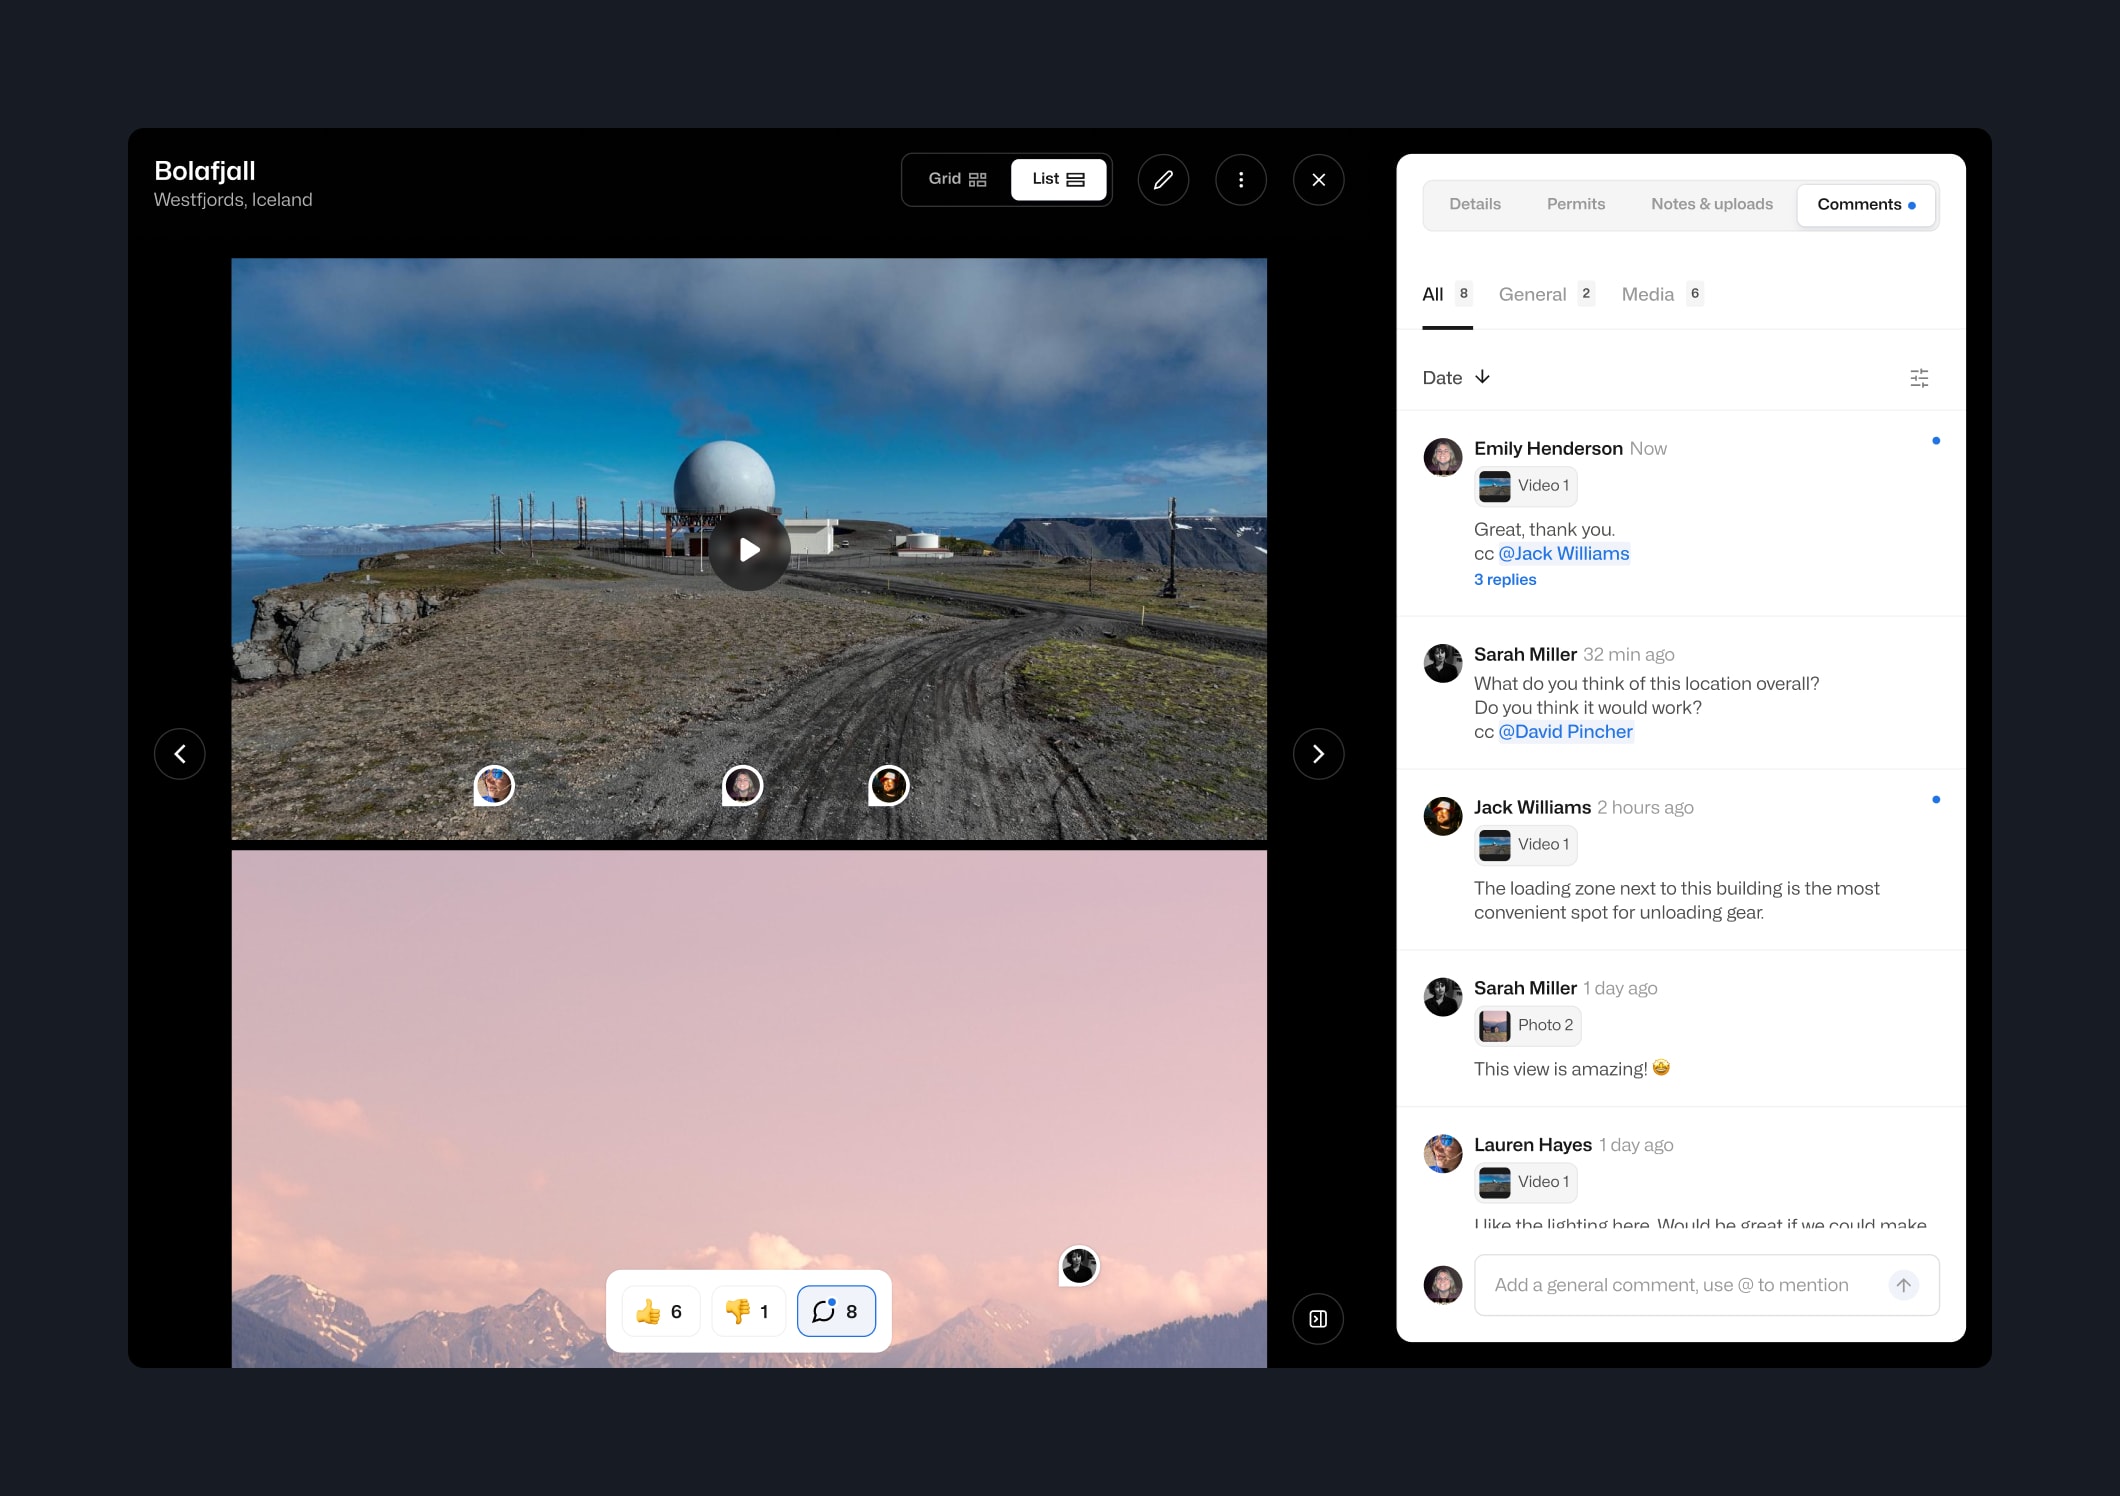Image resolution: width=2120 pixels, height=1496 pixels.
Task: Open the Notes & uploads tab
Action: 1711,205
